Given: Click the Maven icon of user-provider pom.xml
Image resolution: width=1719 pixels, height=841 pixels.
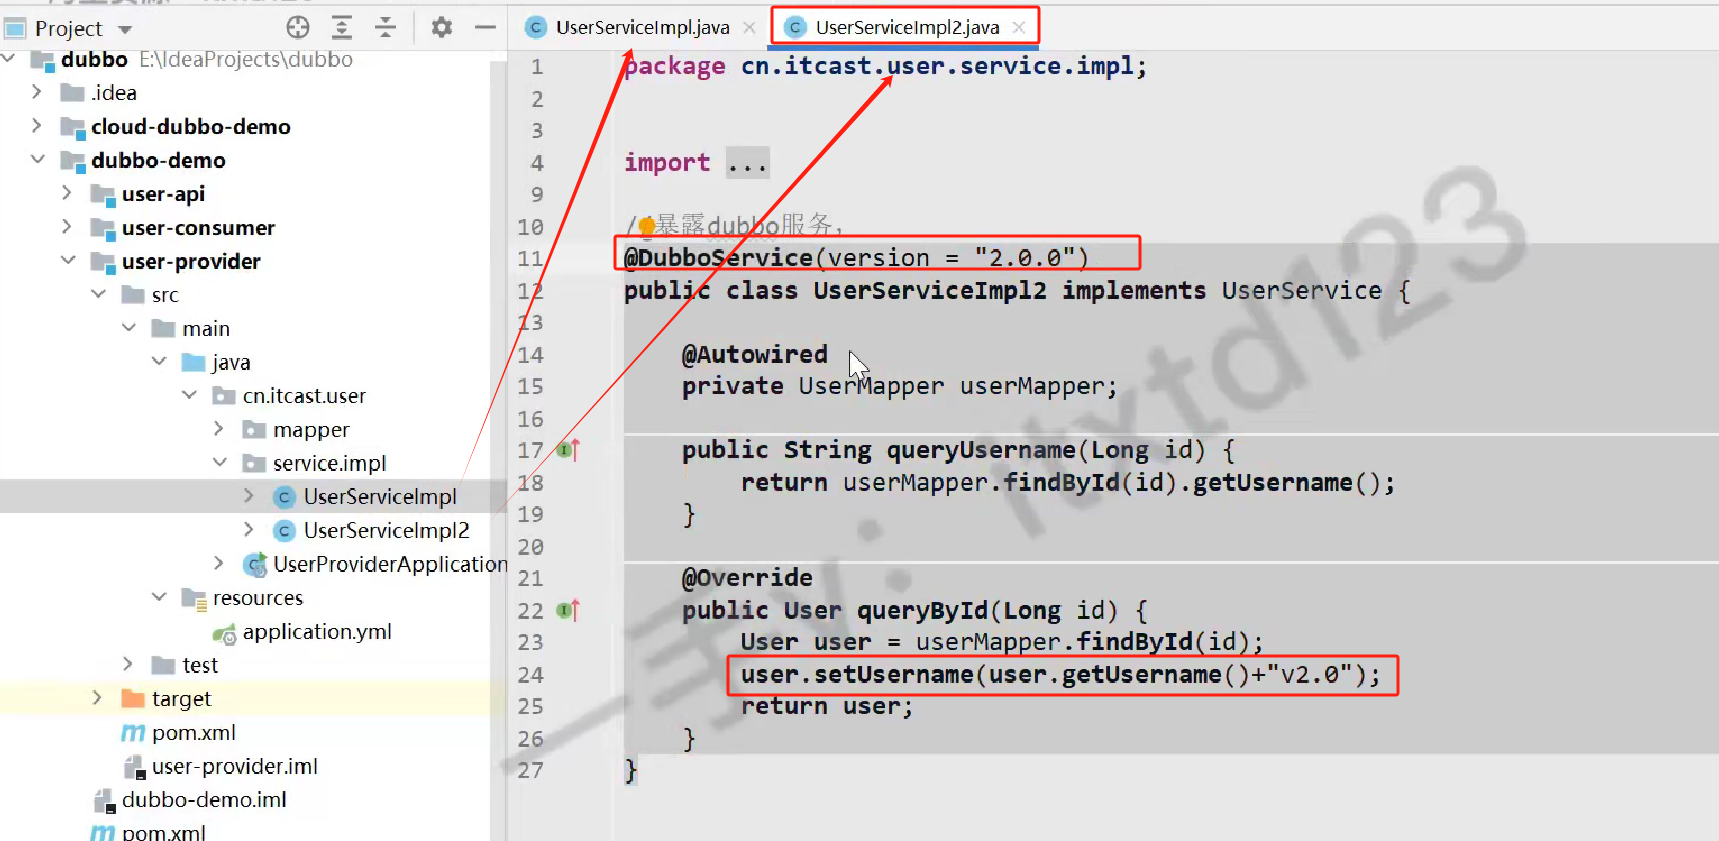Looking at the screenshot, I should (x=133, y=733).
